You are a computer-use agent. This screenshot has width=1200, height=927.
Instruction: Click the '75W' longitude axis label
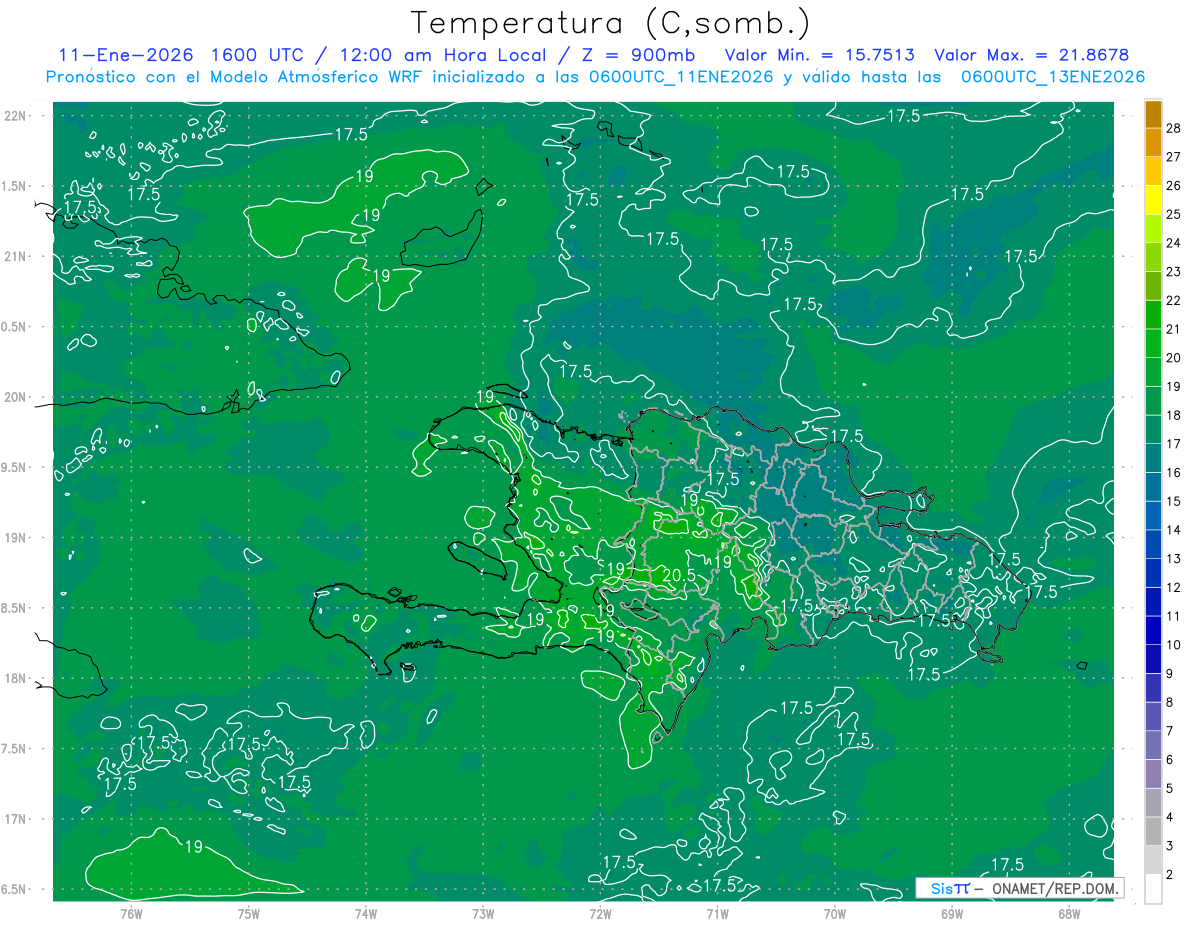point(249,913)
